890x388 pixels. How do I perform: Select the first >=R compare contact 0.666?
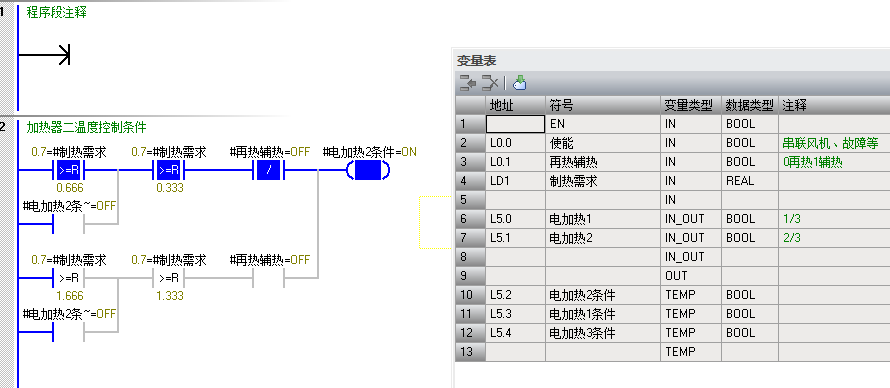68,170
